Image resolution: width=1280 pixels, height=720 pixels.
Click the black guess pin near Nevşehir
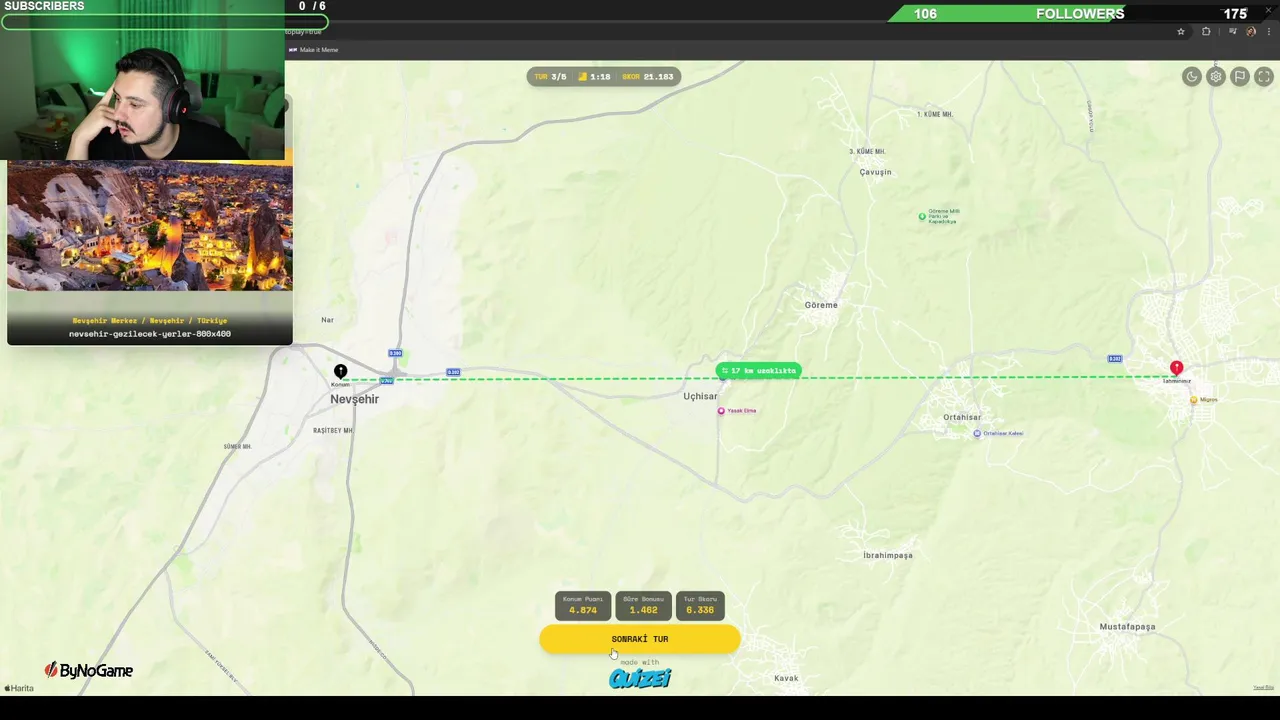pyautogui.click(x=340, y=372)
